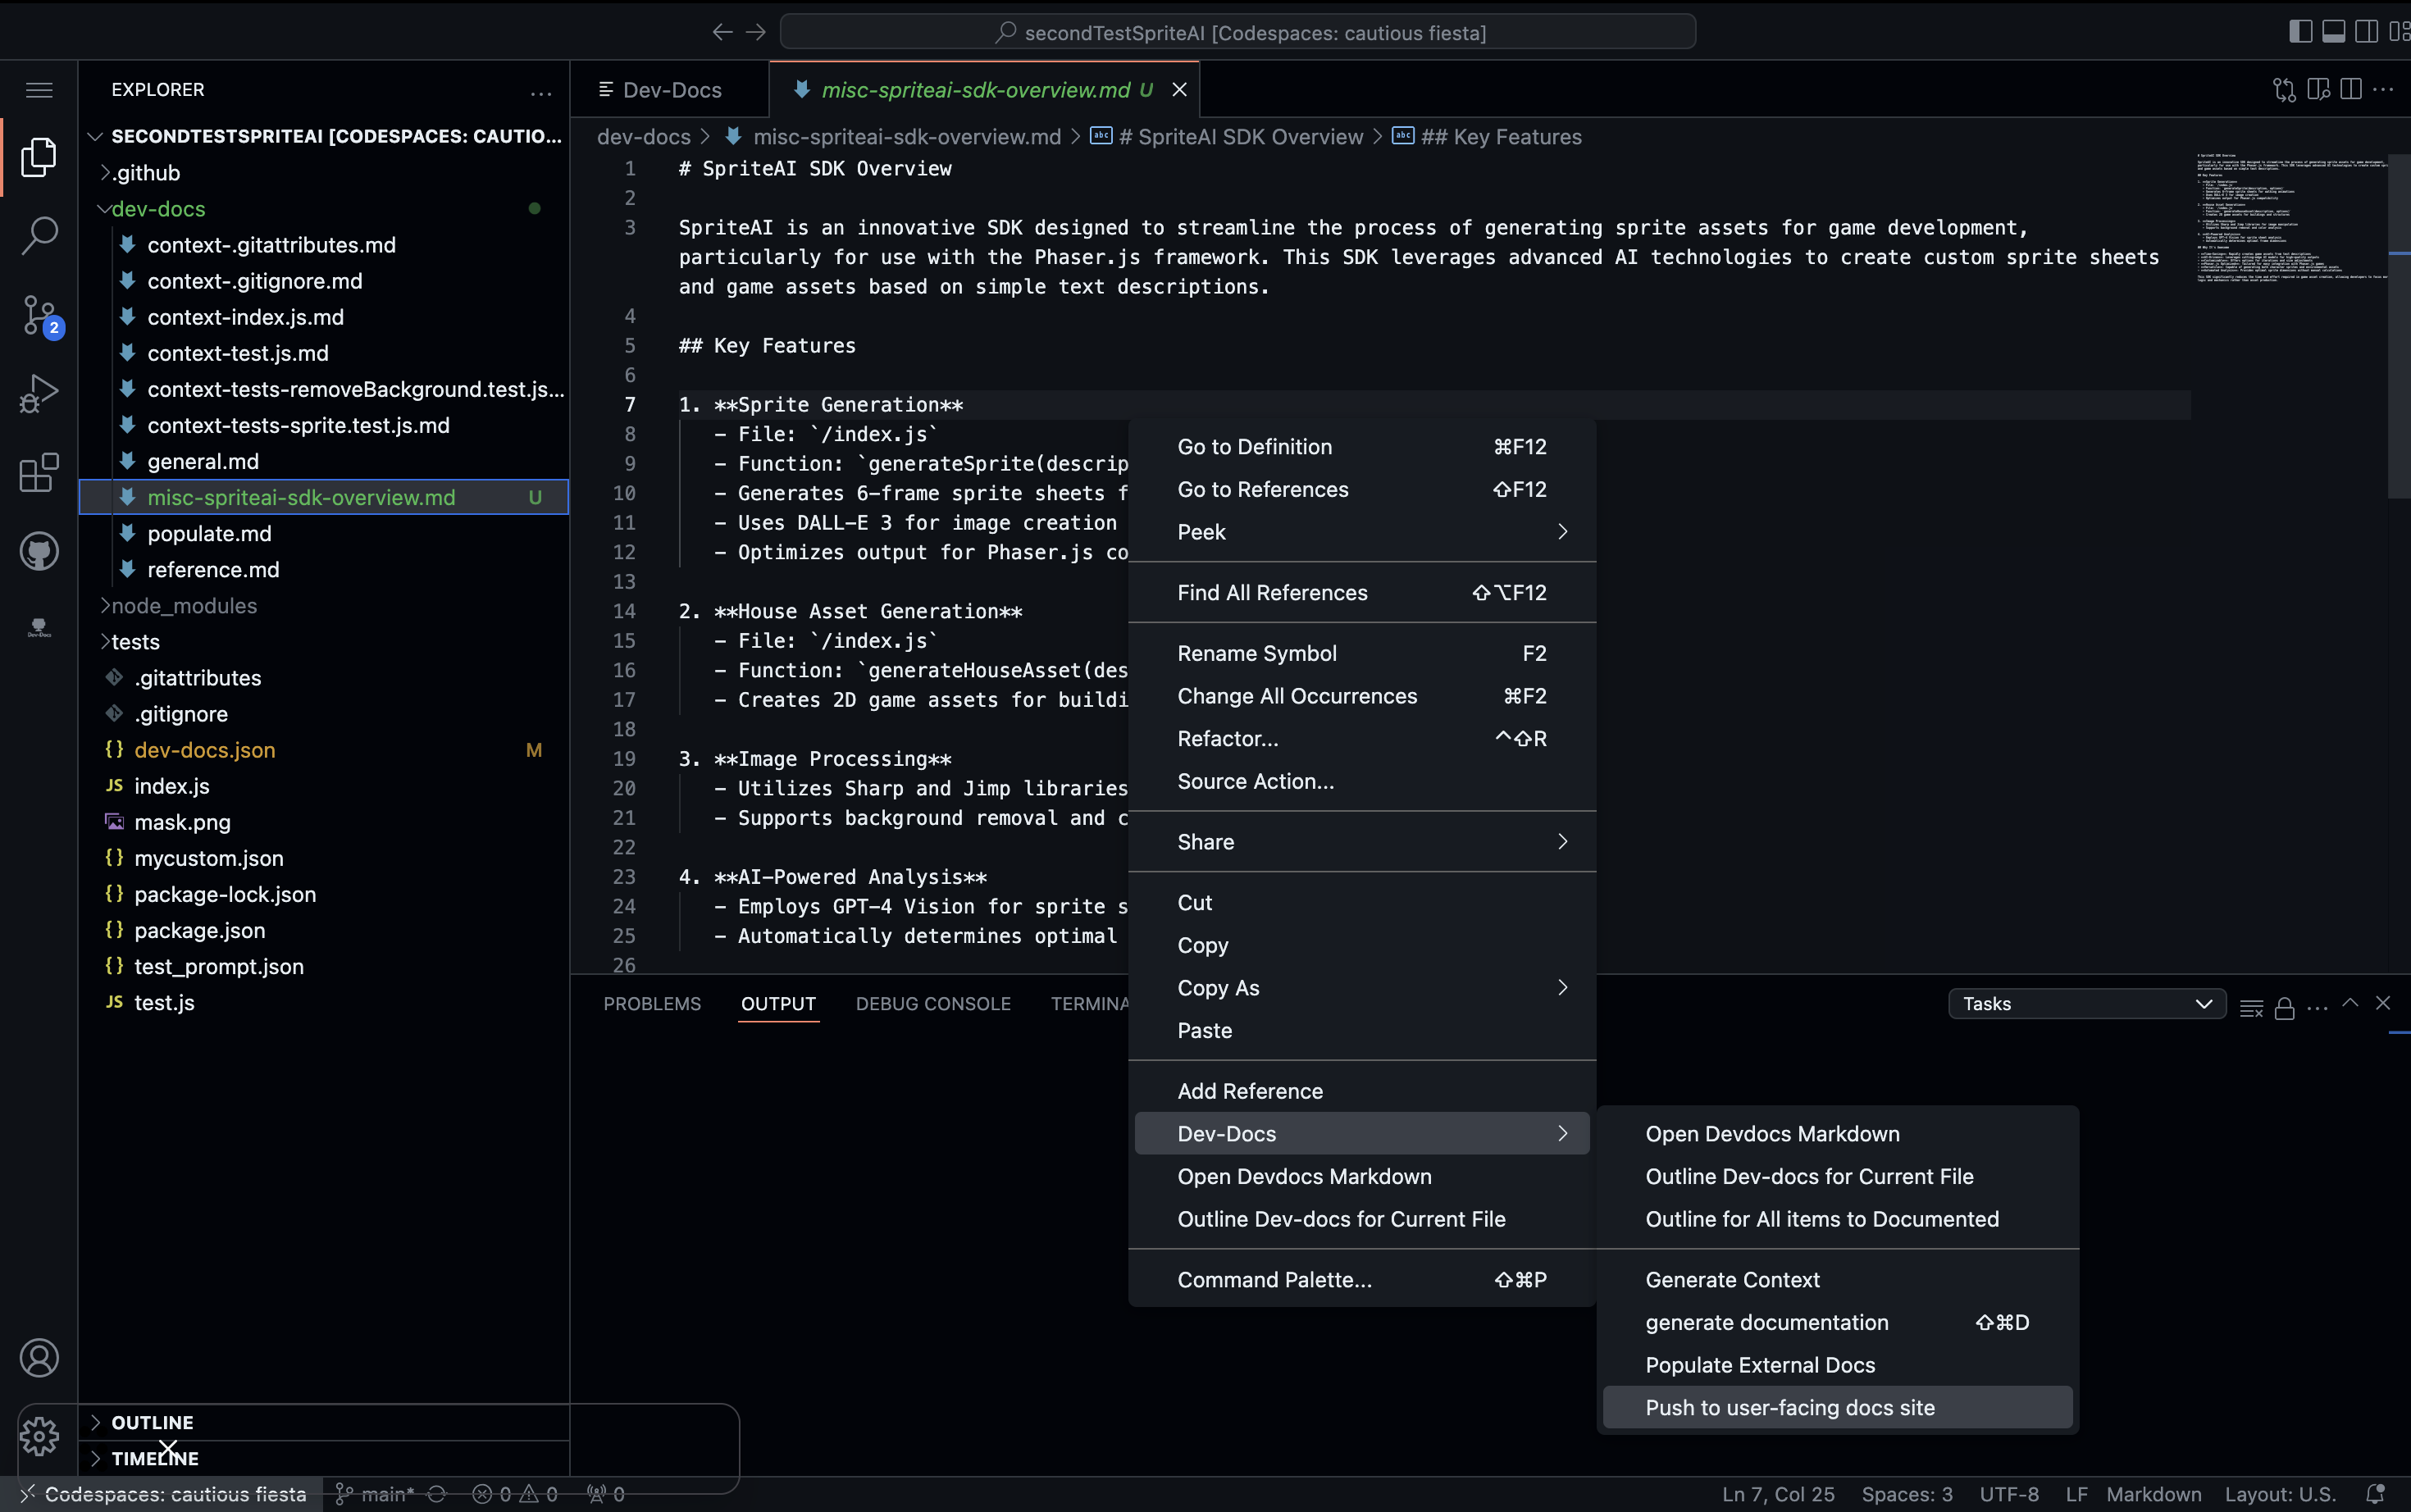Expand the OUTLINE section
The height and width of the screenshot is (1512, 2411).
coord(152,1422)
